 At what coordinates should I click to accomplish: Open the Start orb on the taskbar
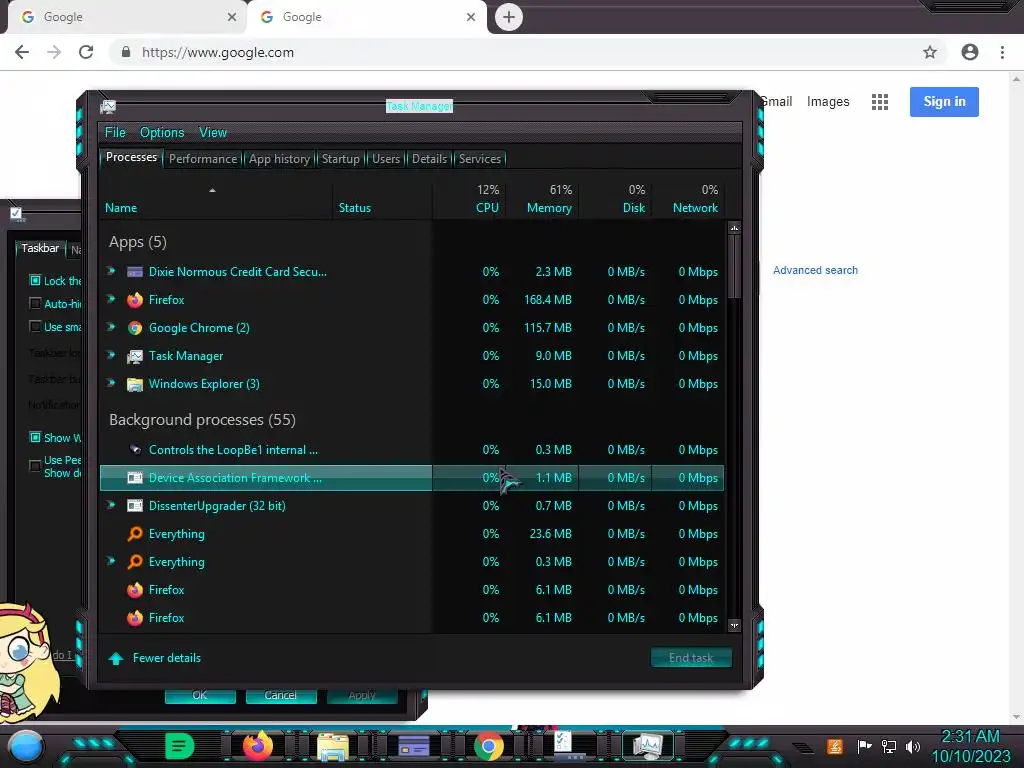pos(26,747)
